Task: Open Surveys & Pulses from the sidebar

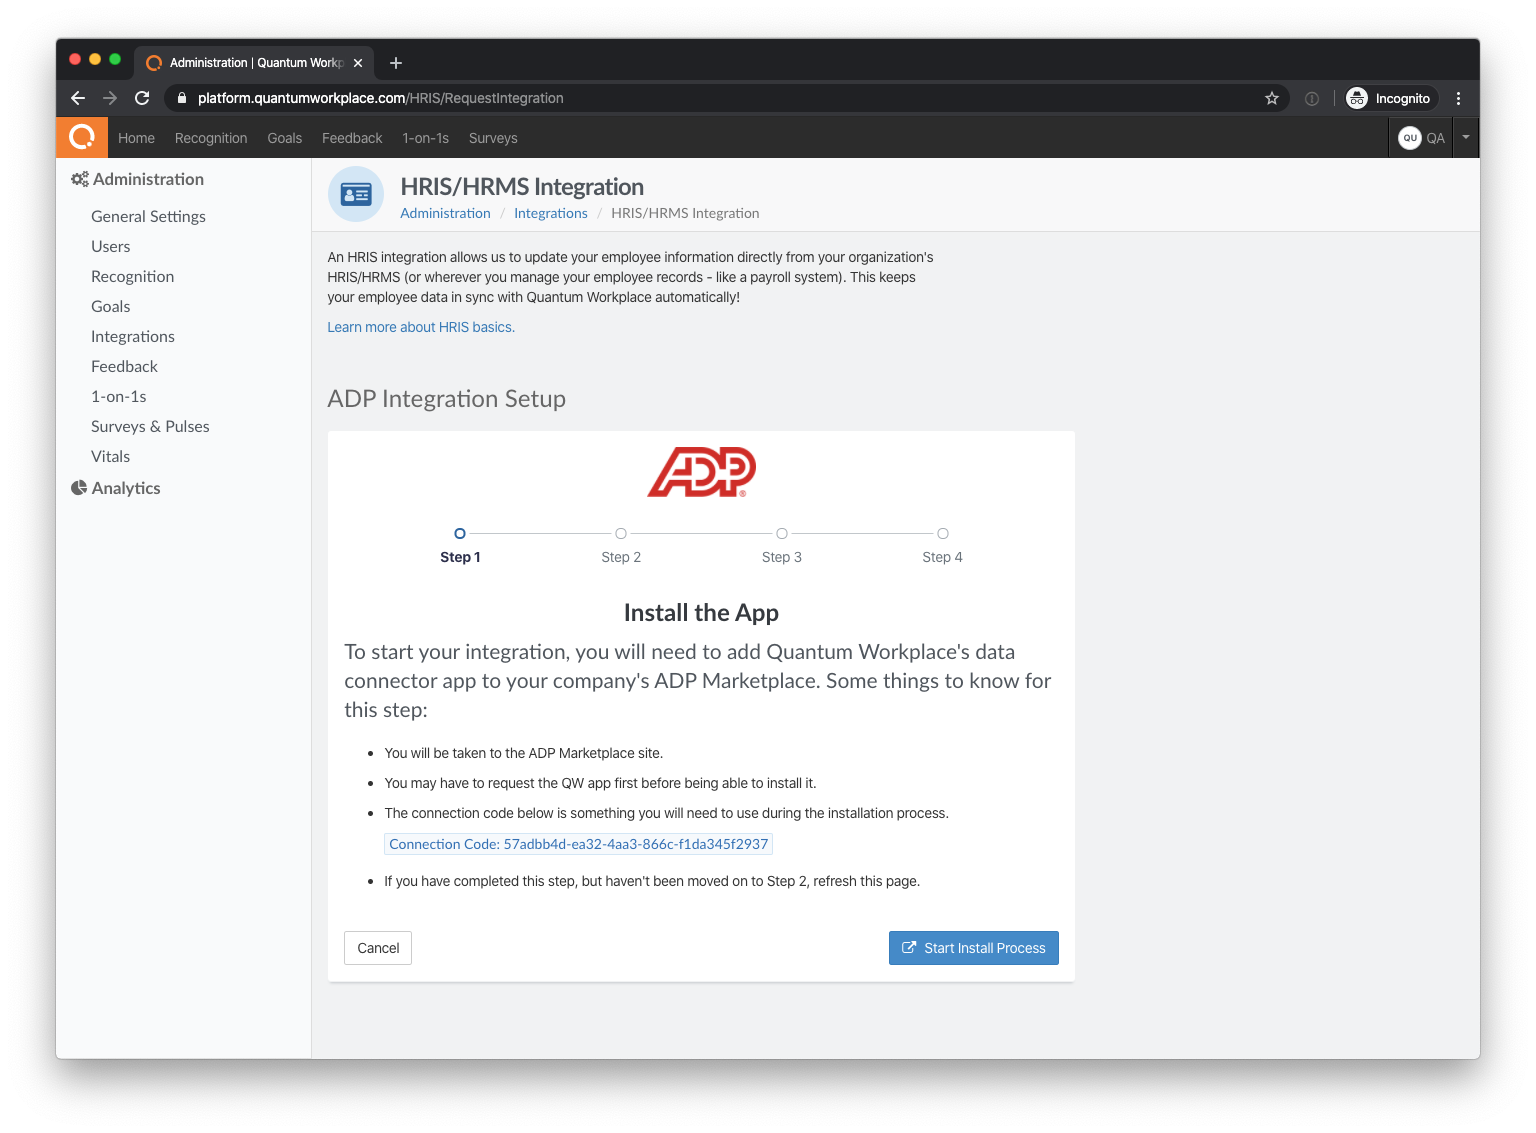Action: coord(150,426)
